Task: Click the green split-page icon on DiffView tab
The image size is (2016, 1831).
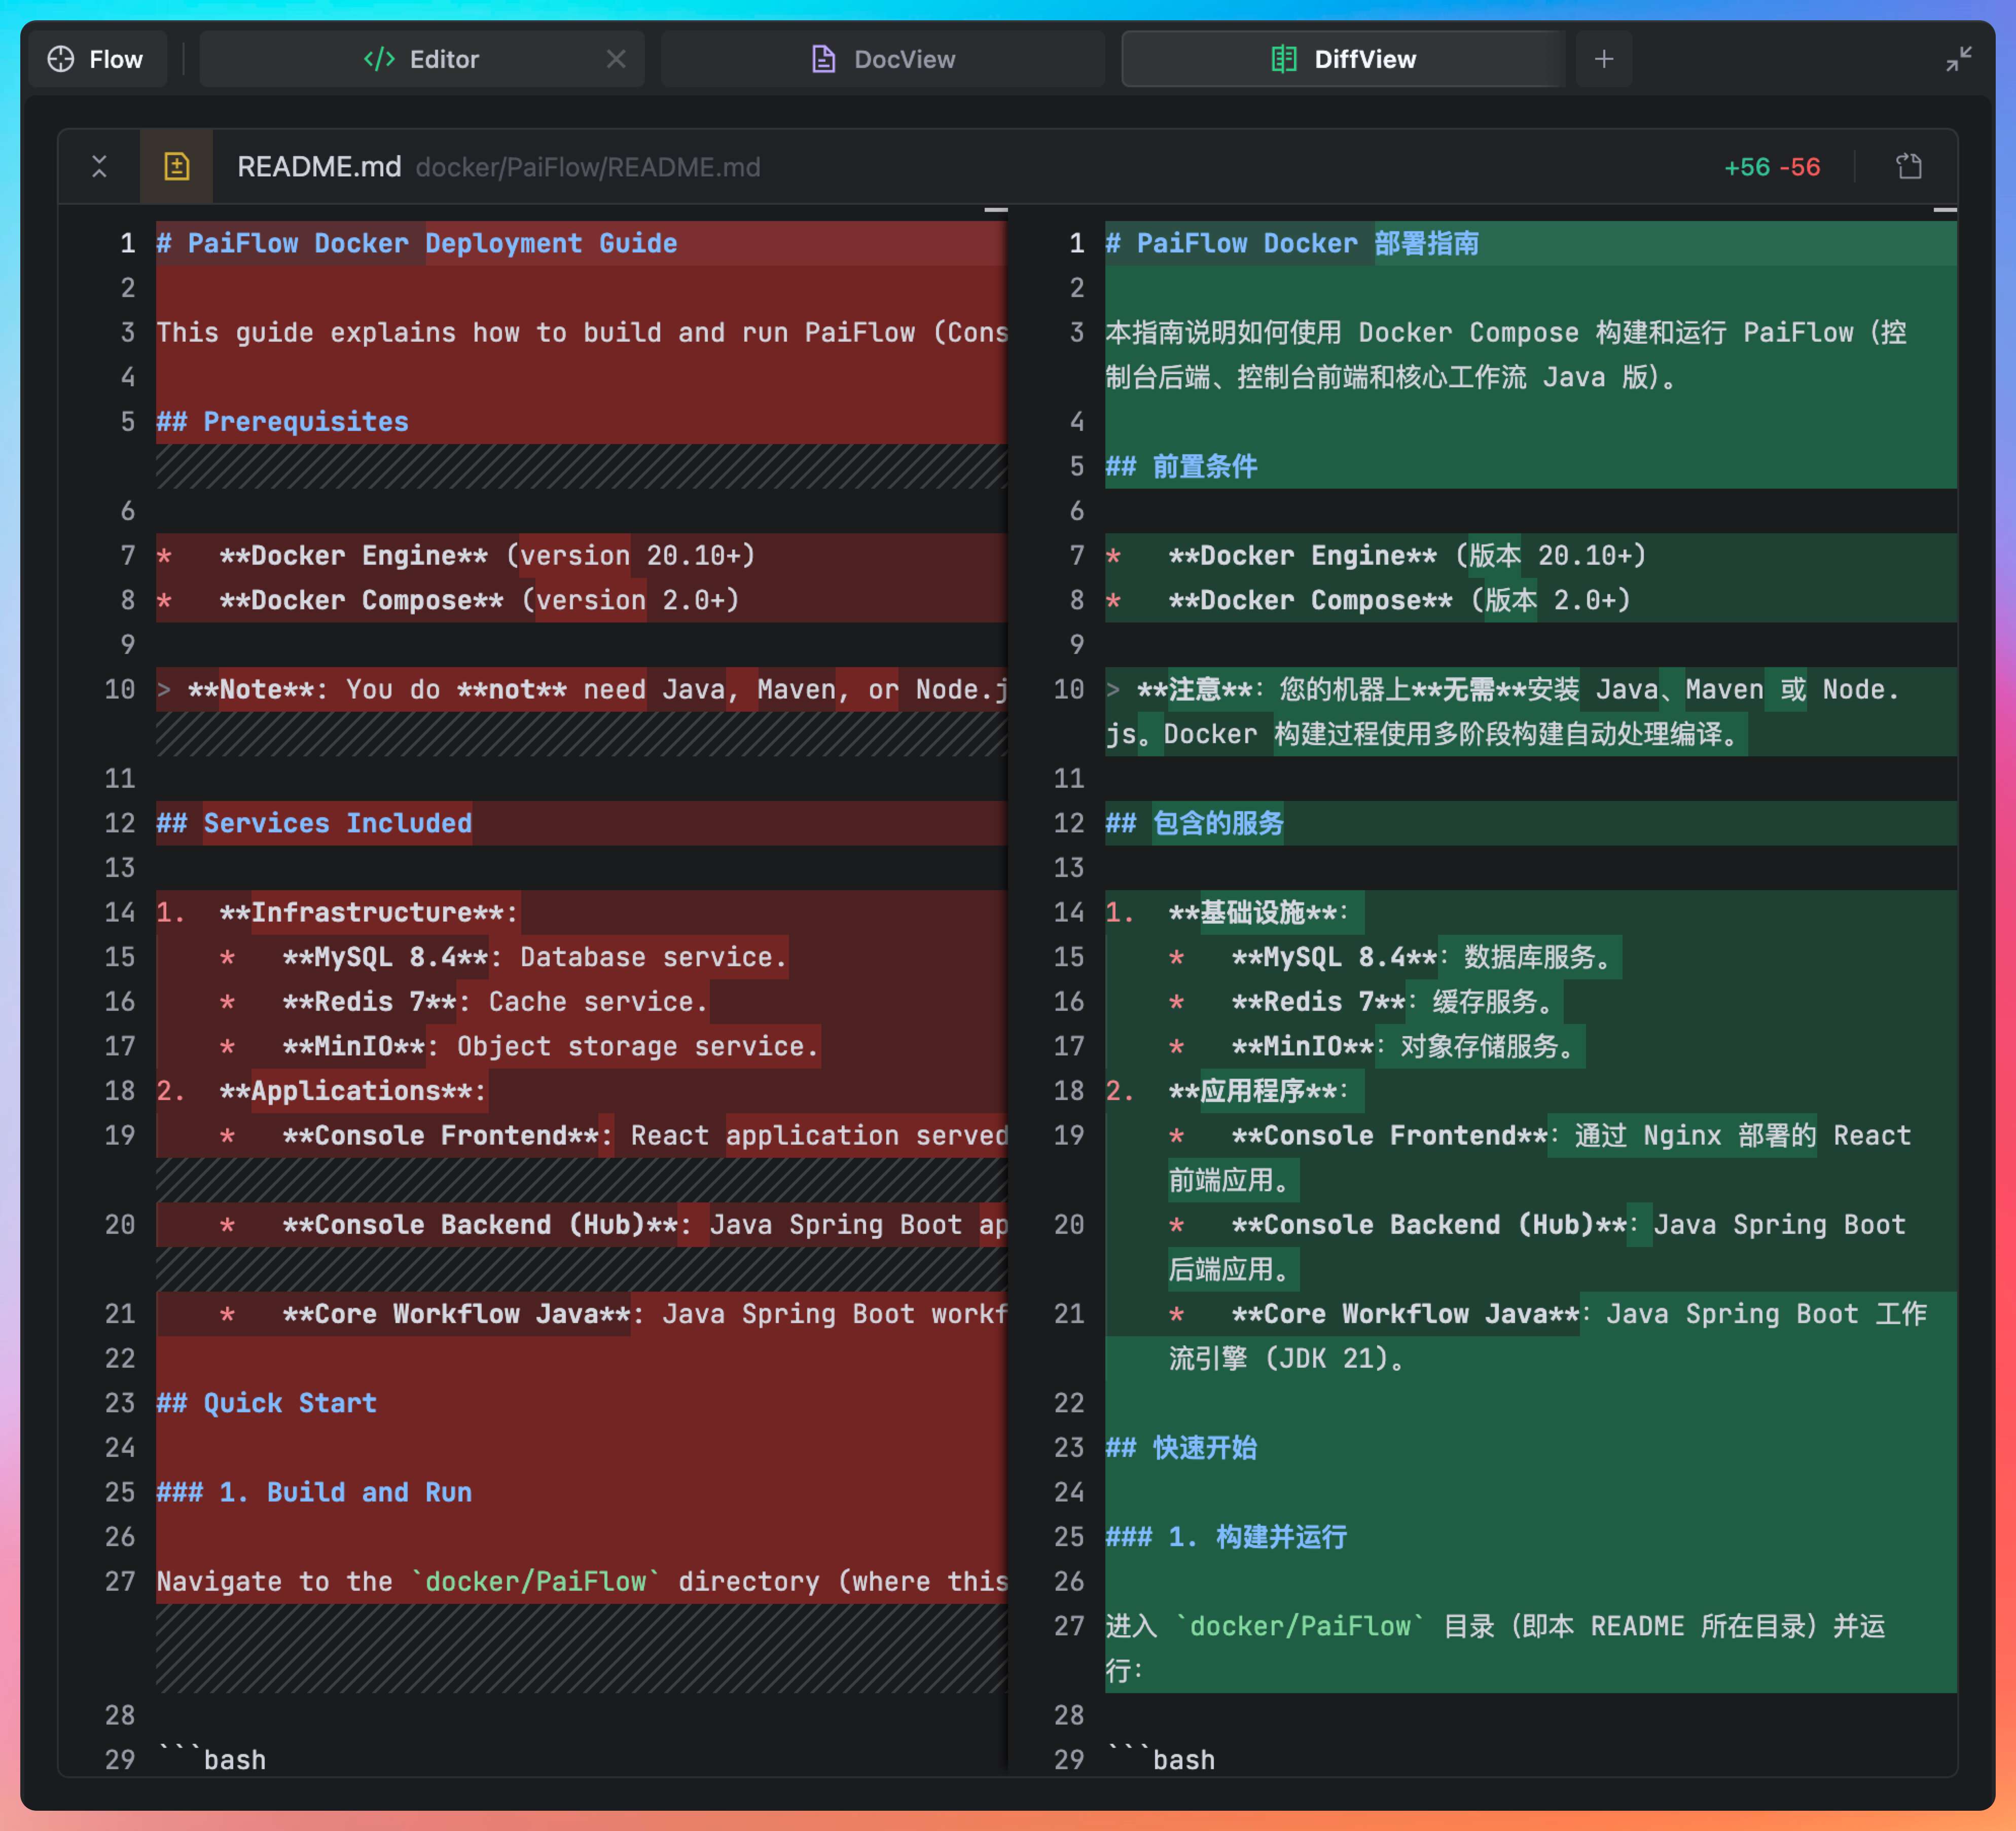Action: [1283, 59]
